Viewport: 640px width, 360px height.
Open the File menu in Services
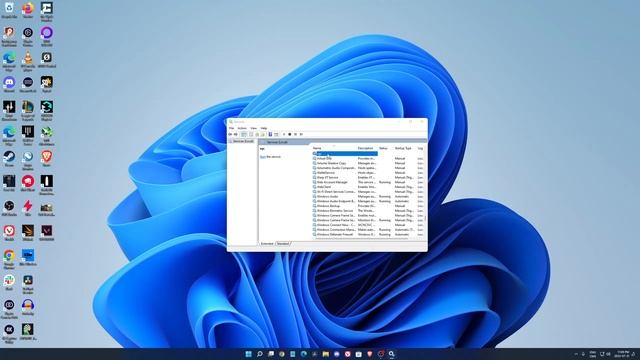[231, 128]
